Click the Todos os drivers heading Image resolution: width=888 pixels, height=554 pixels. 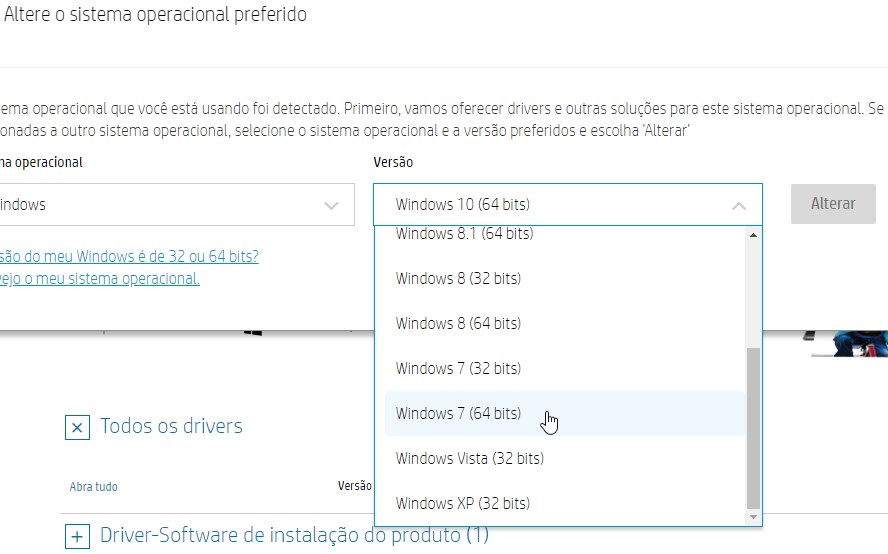171,426
